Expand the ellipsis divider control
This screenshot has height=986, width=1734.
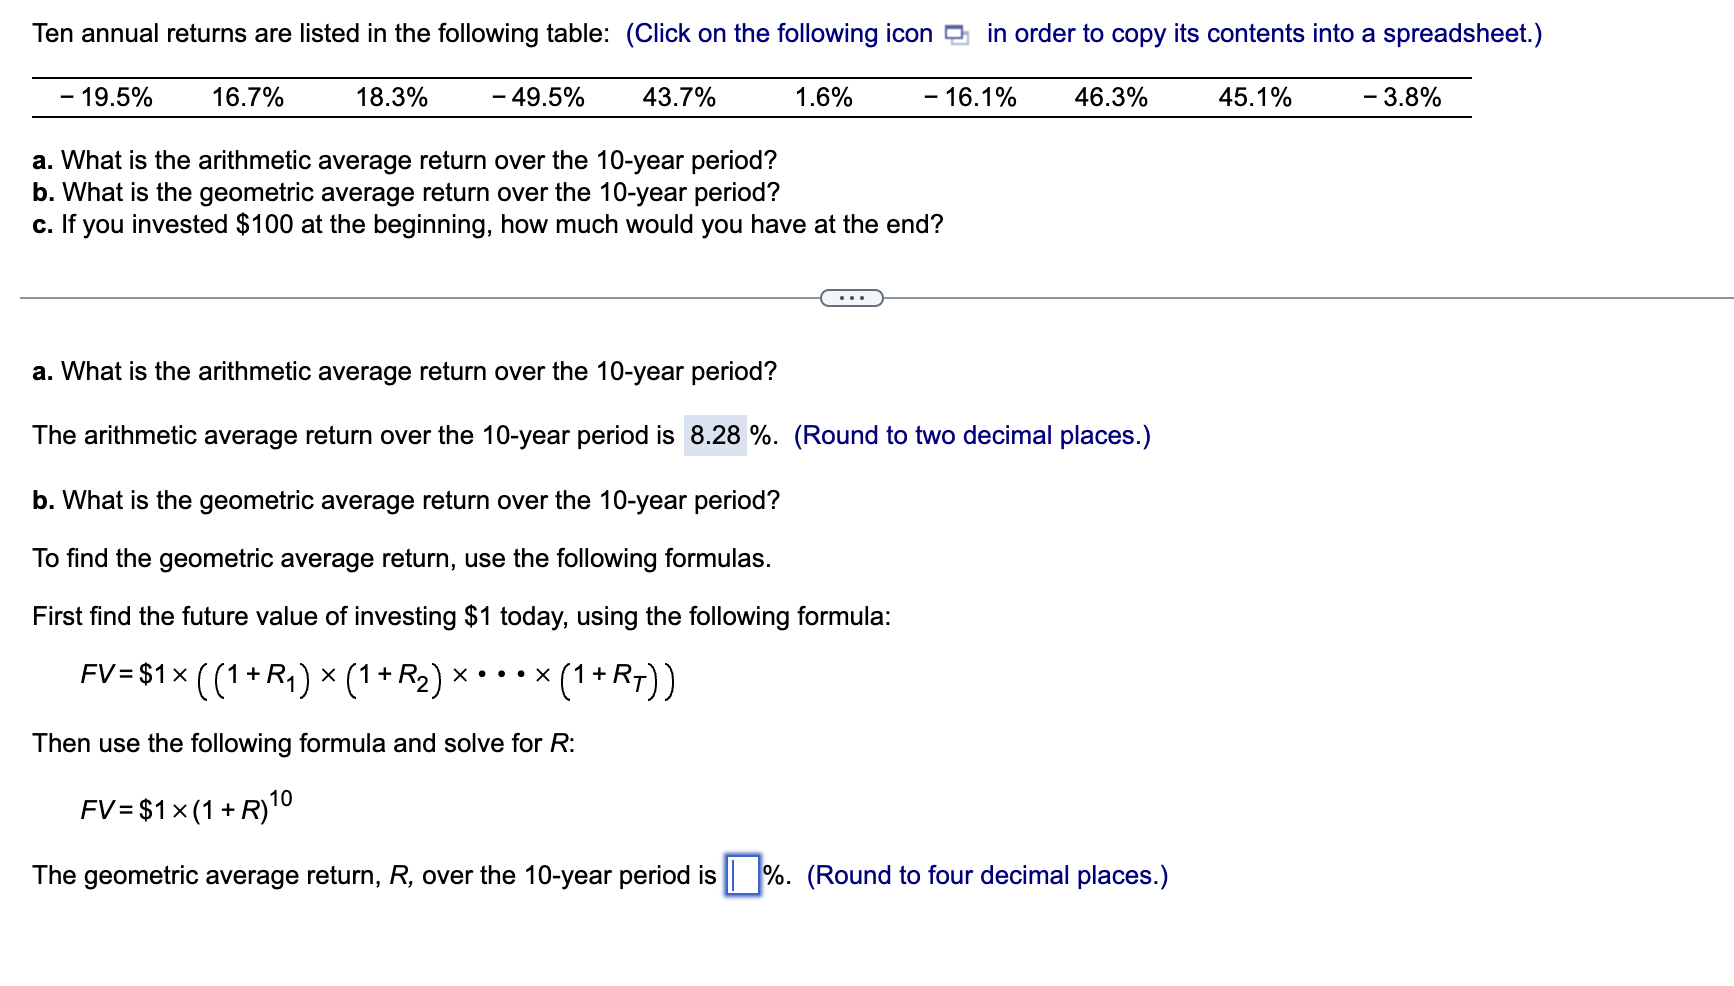(x=851, y=296)
